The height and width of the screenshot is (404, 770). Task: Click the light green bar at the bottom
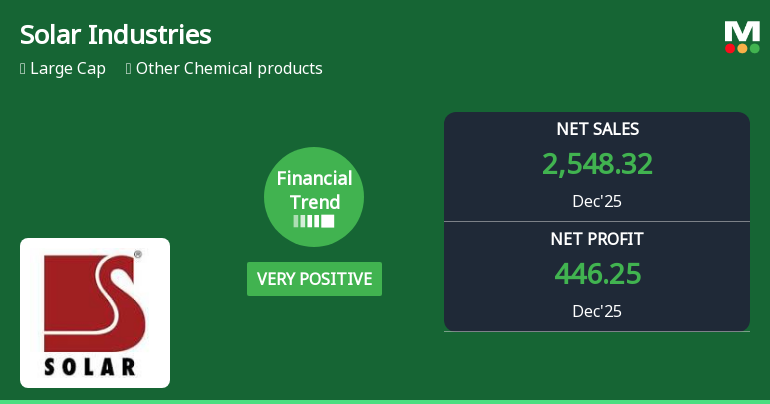pyautogui.click(x=385, y=401)
